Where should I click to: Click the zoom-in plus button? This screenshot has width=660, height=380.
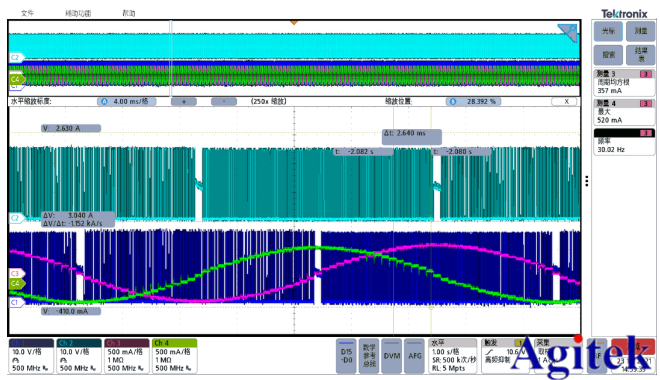184,101
